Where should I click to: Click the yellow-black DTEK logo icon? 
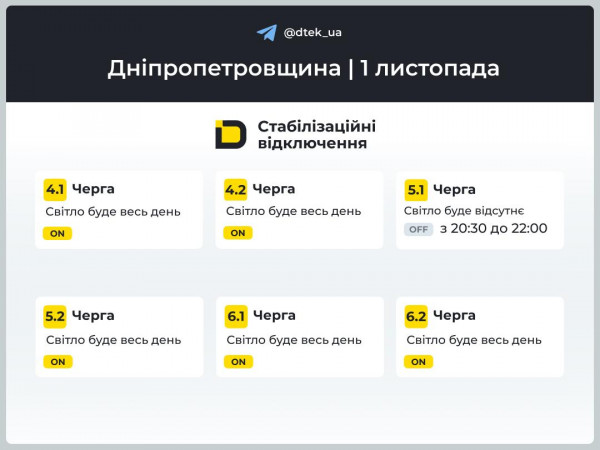tap(230, 134)
